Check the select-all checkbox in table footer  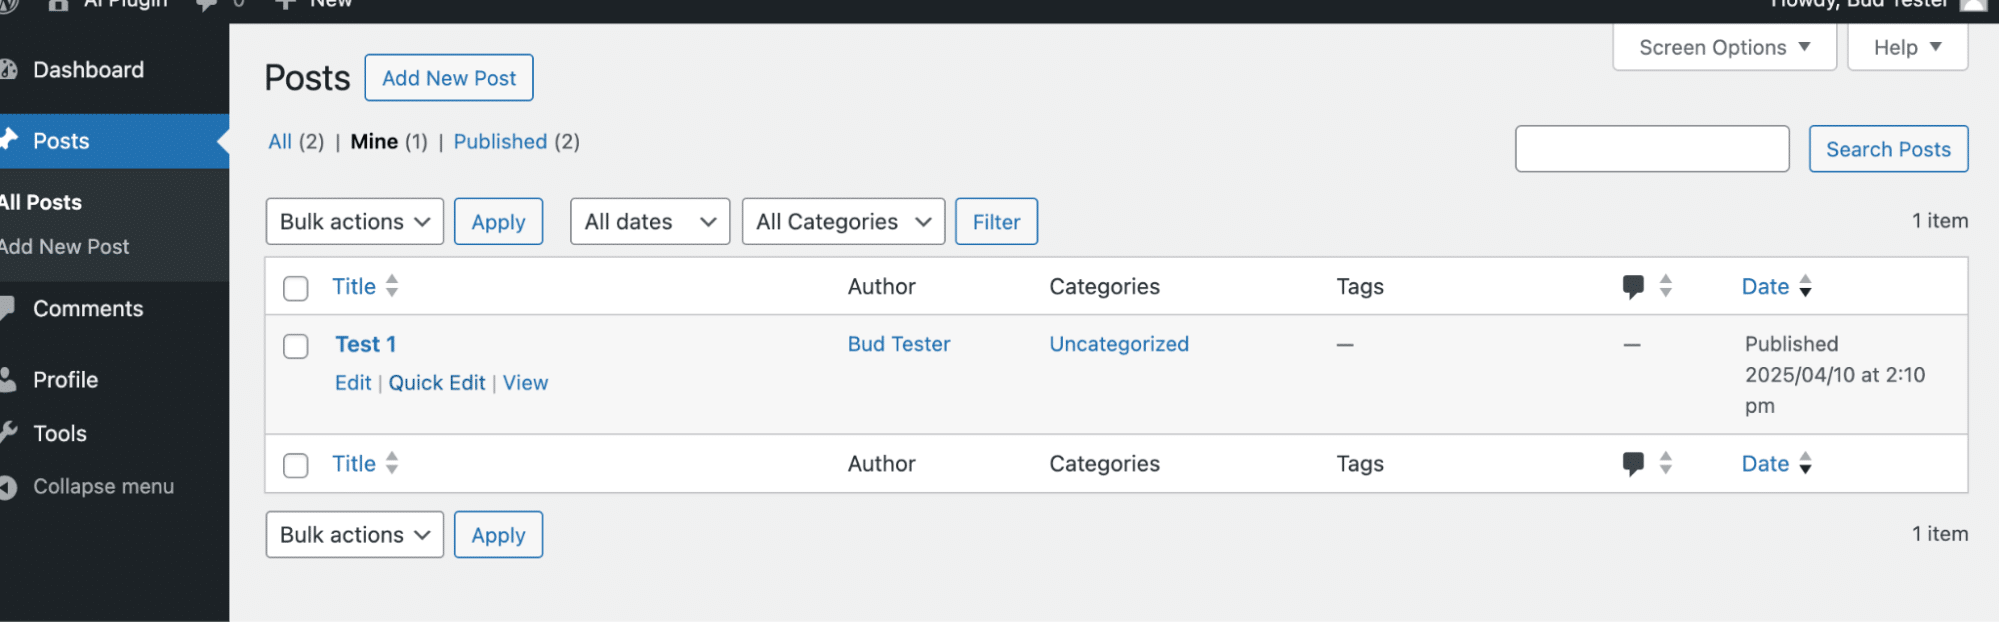(x=296, y=466)
